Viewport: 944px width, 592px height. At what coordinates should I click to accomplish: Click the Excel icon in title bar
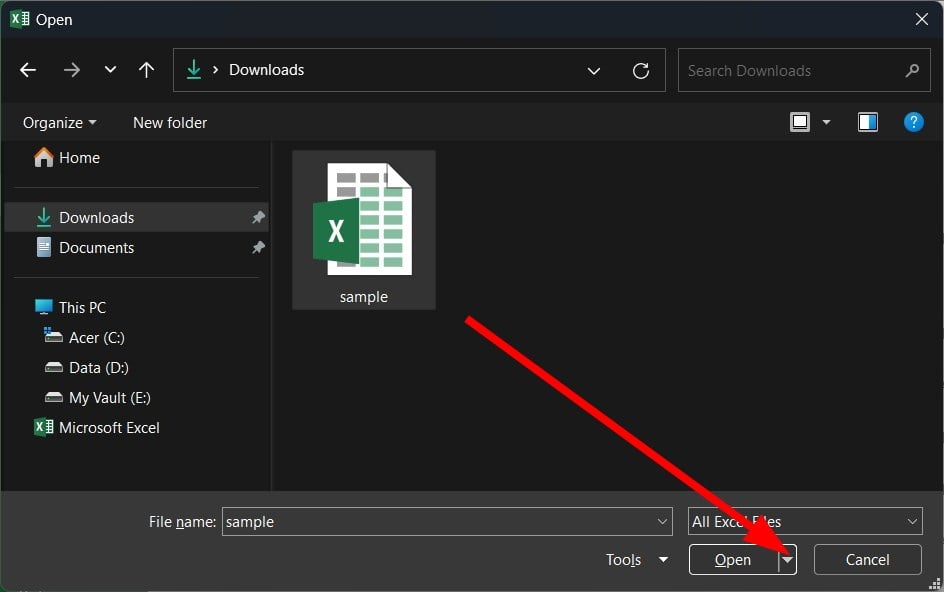(20, 19)
